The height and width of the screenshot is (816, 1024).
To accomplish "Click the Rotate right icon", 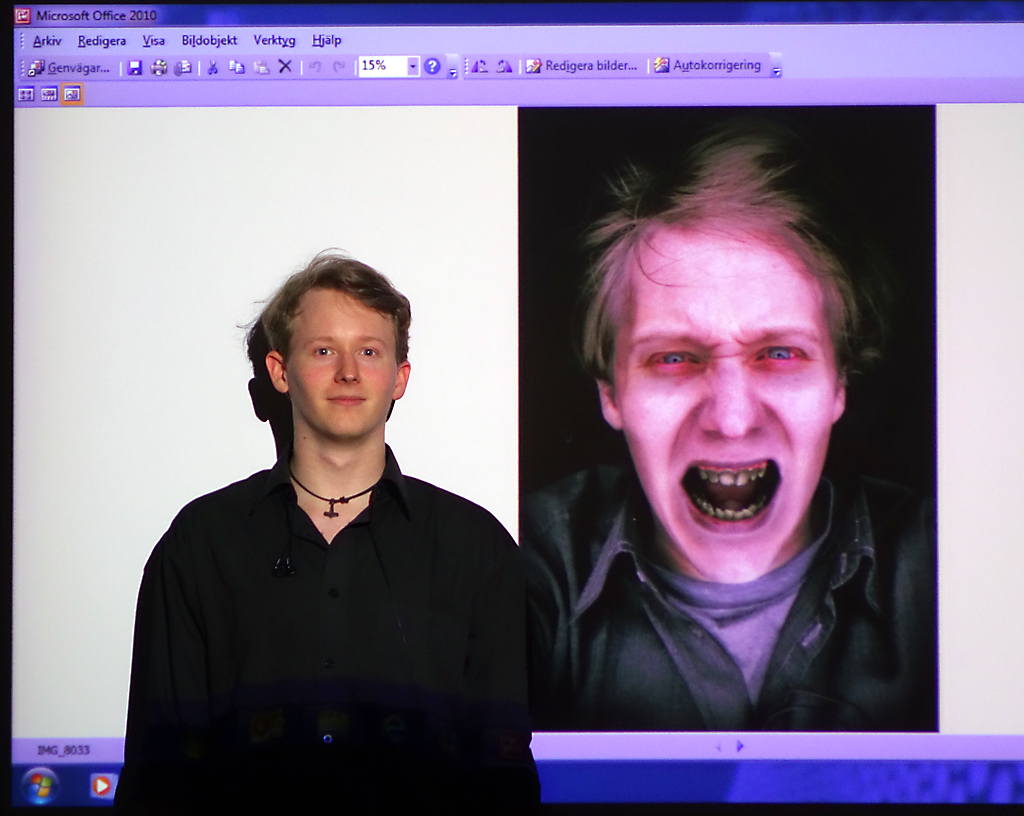I will pos(504,66).
